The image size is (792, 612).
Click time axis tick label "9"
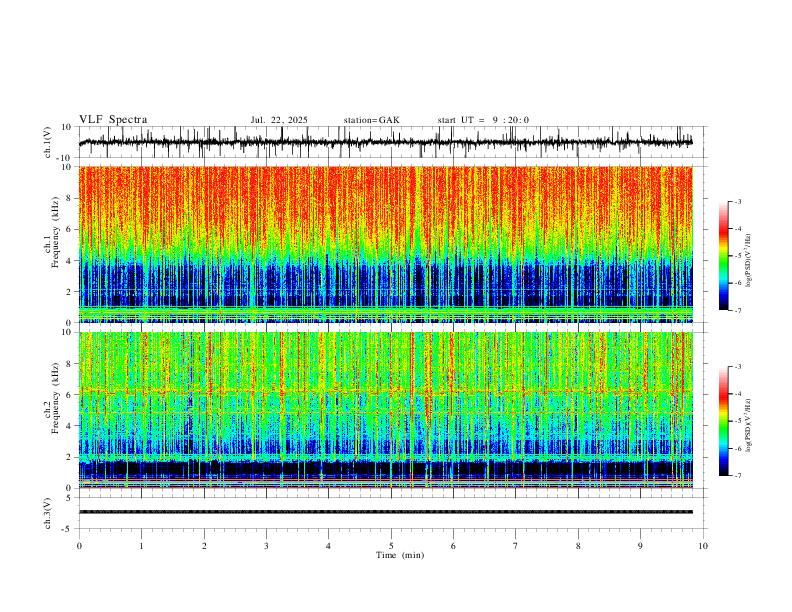tap(640, 546)
